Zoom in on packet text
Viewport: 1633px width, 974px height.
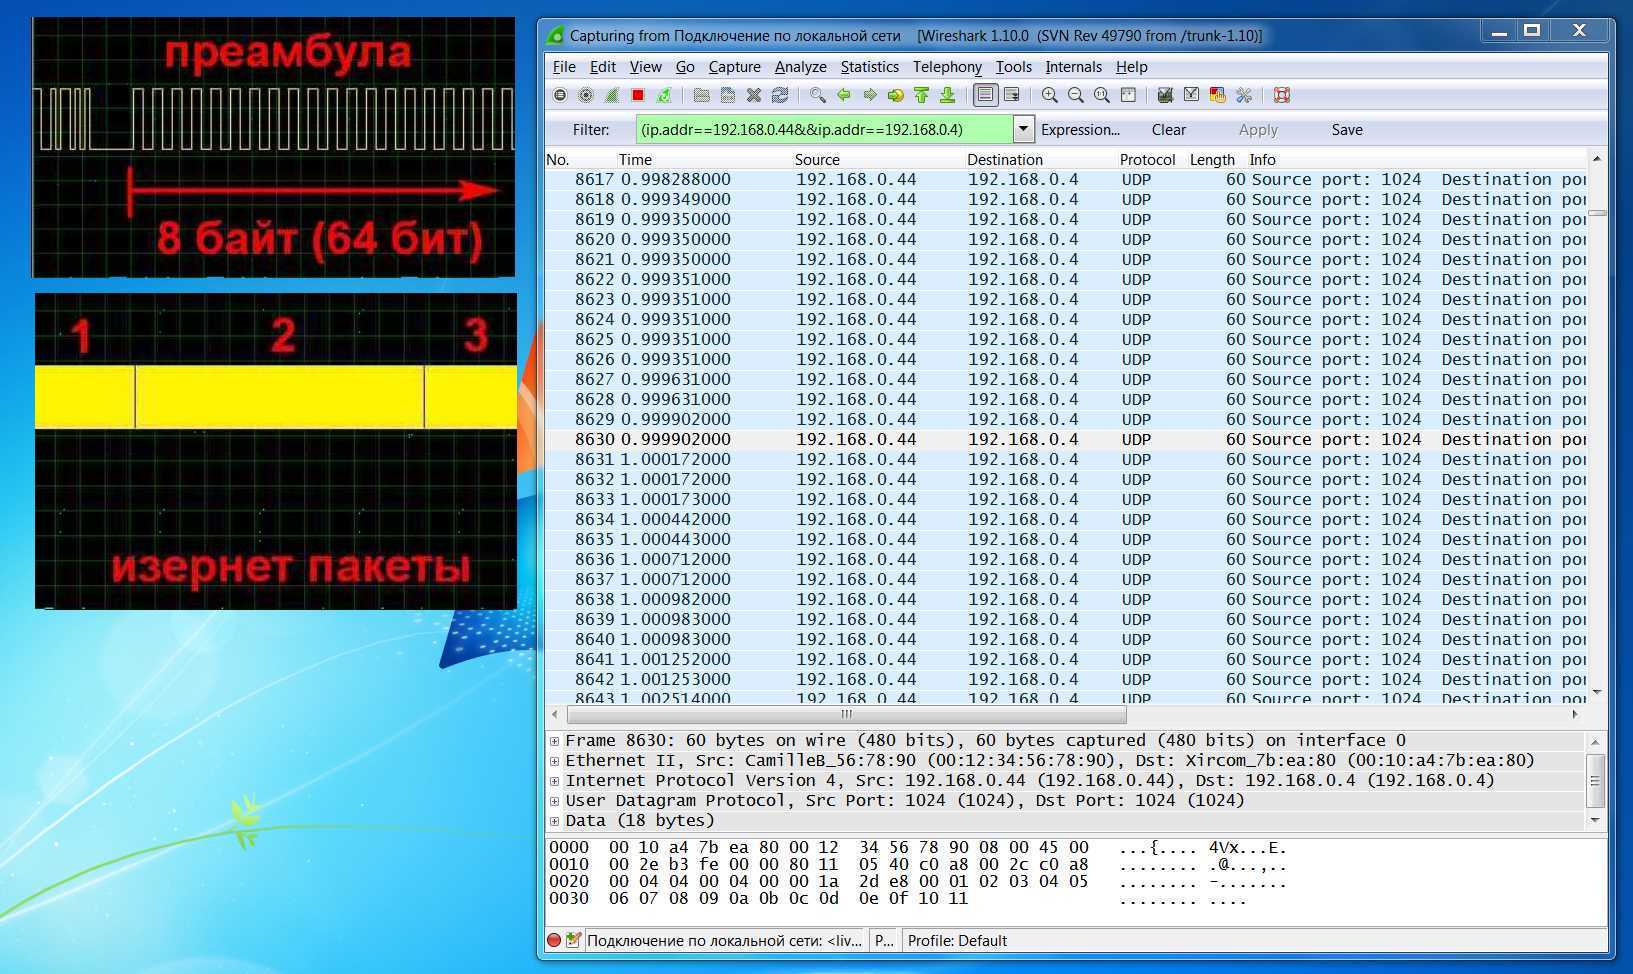(x=1050, y=95)
